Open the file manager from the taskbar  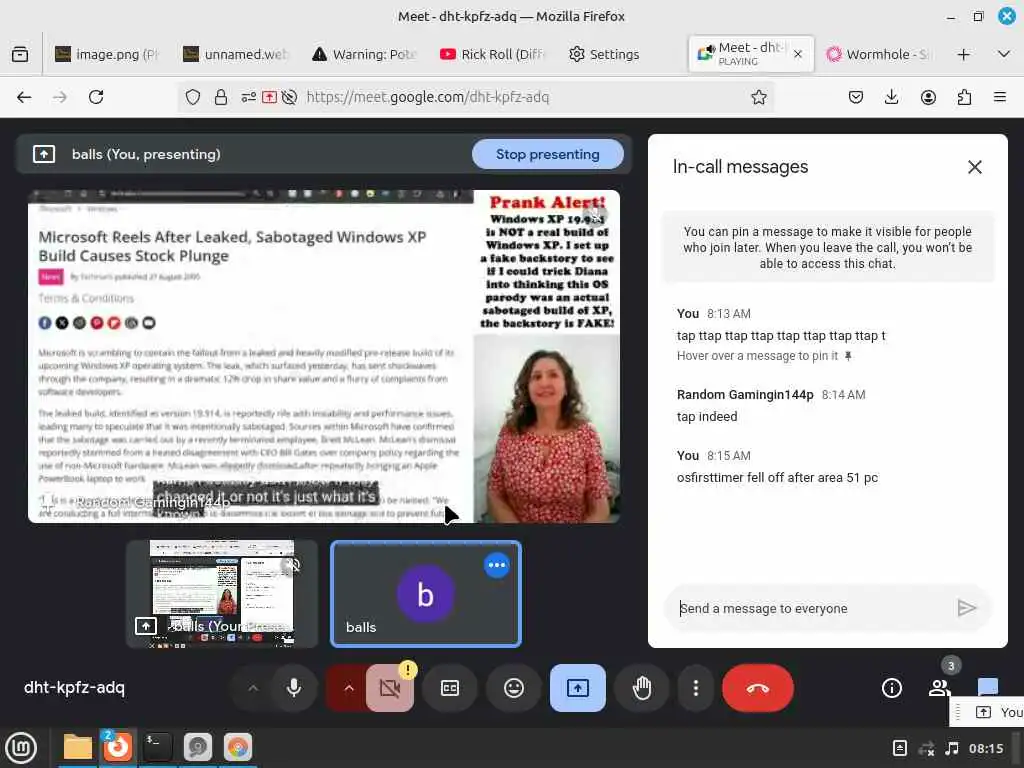tap(78, 747)
